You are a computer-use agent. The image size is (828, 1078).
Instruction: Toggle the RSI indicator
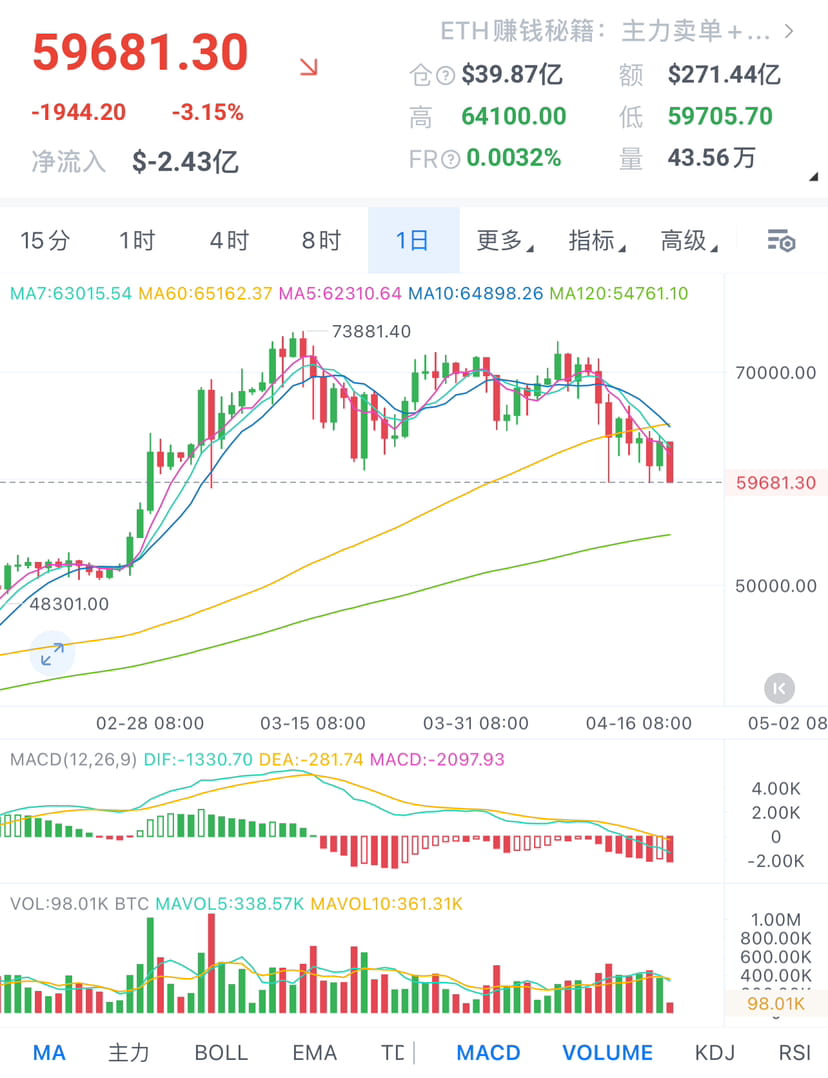tap(795, 1052)
